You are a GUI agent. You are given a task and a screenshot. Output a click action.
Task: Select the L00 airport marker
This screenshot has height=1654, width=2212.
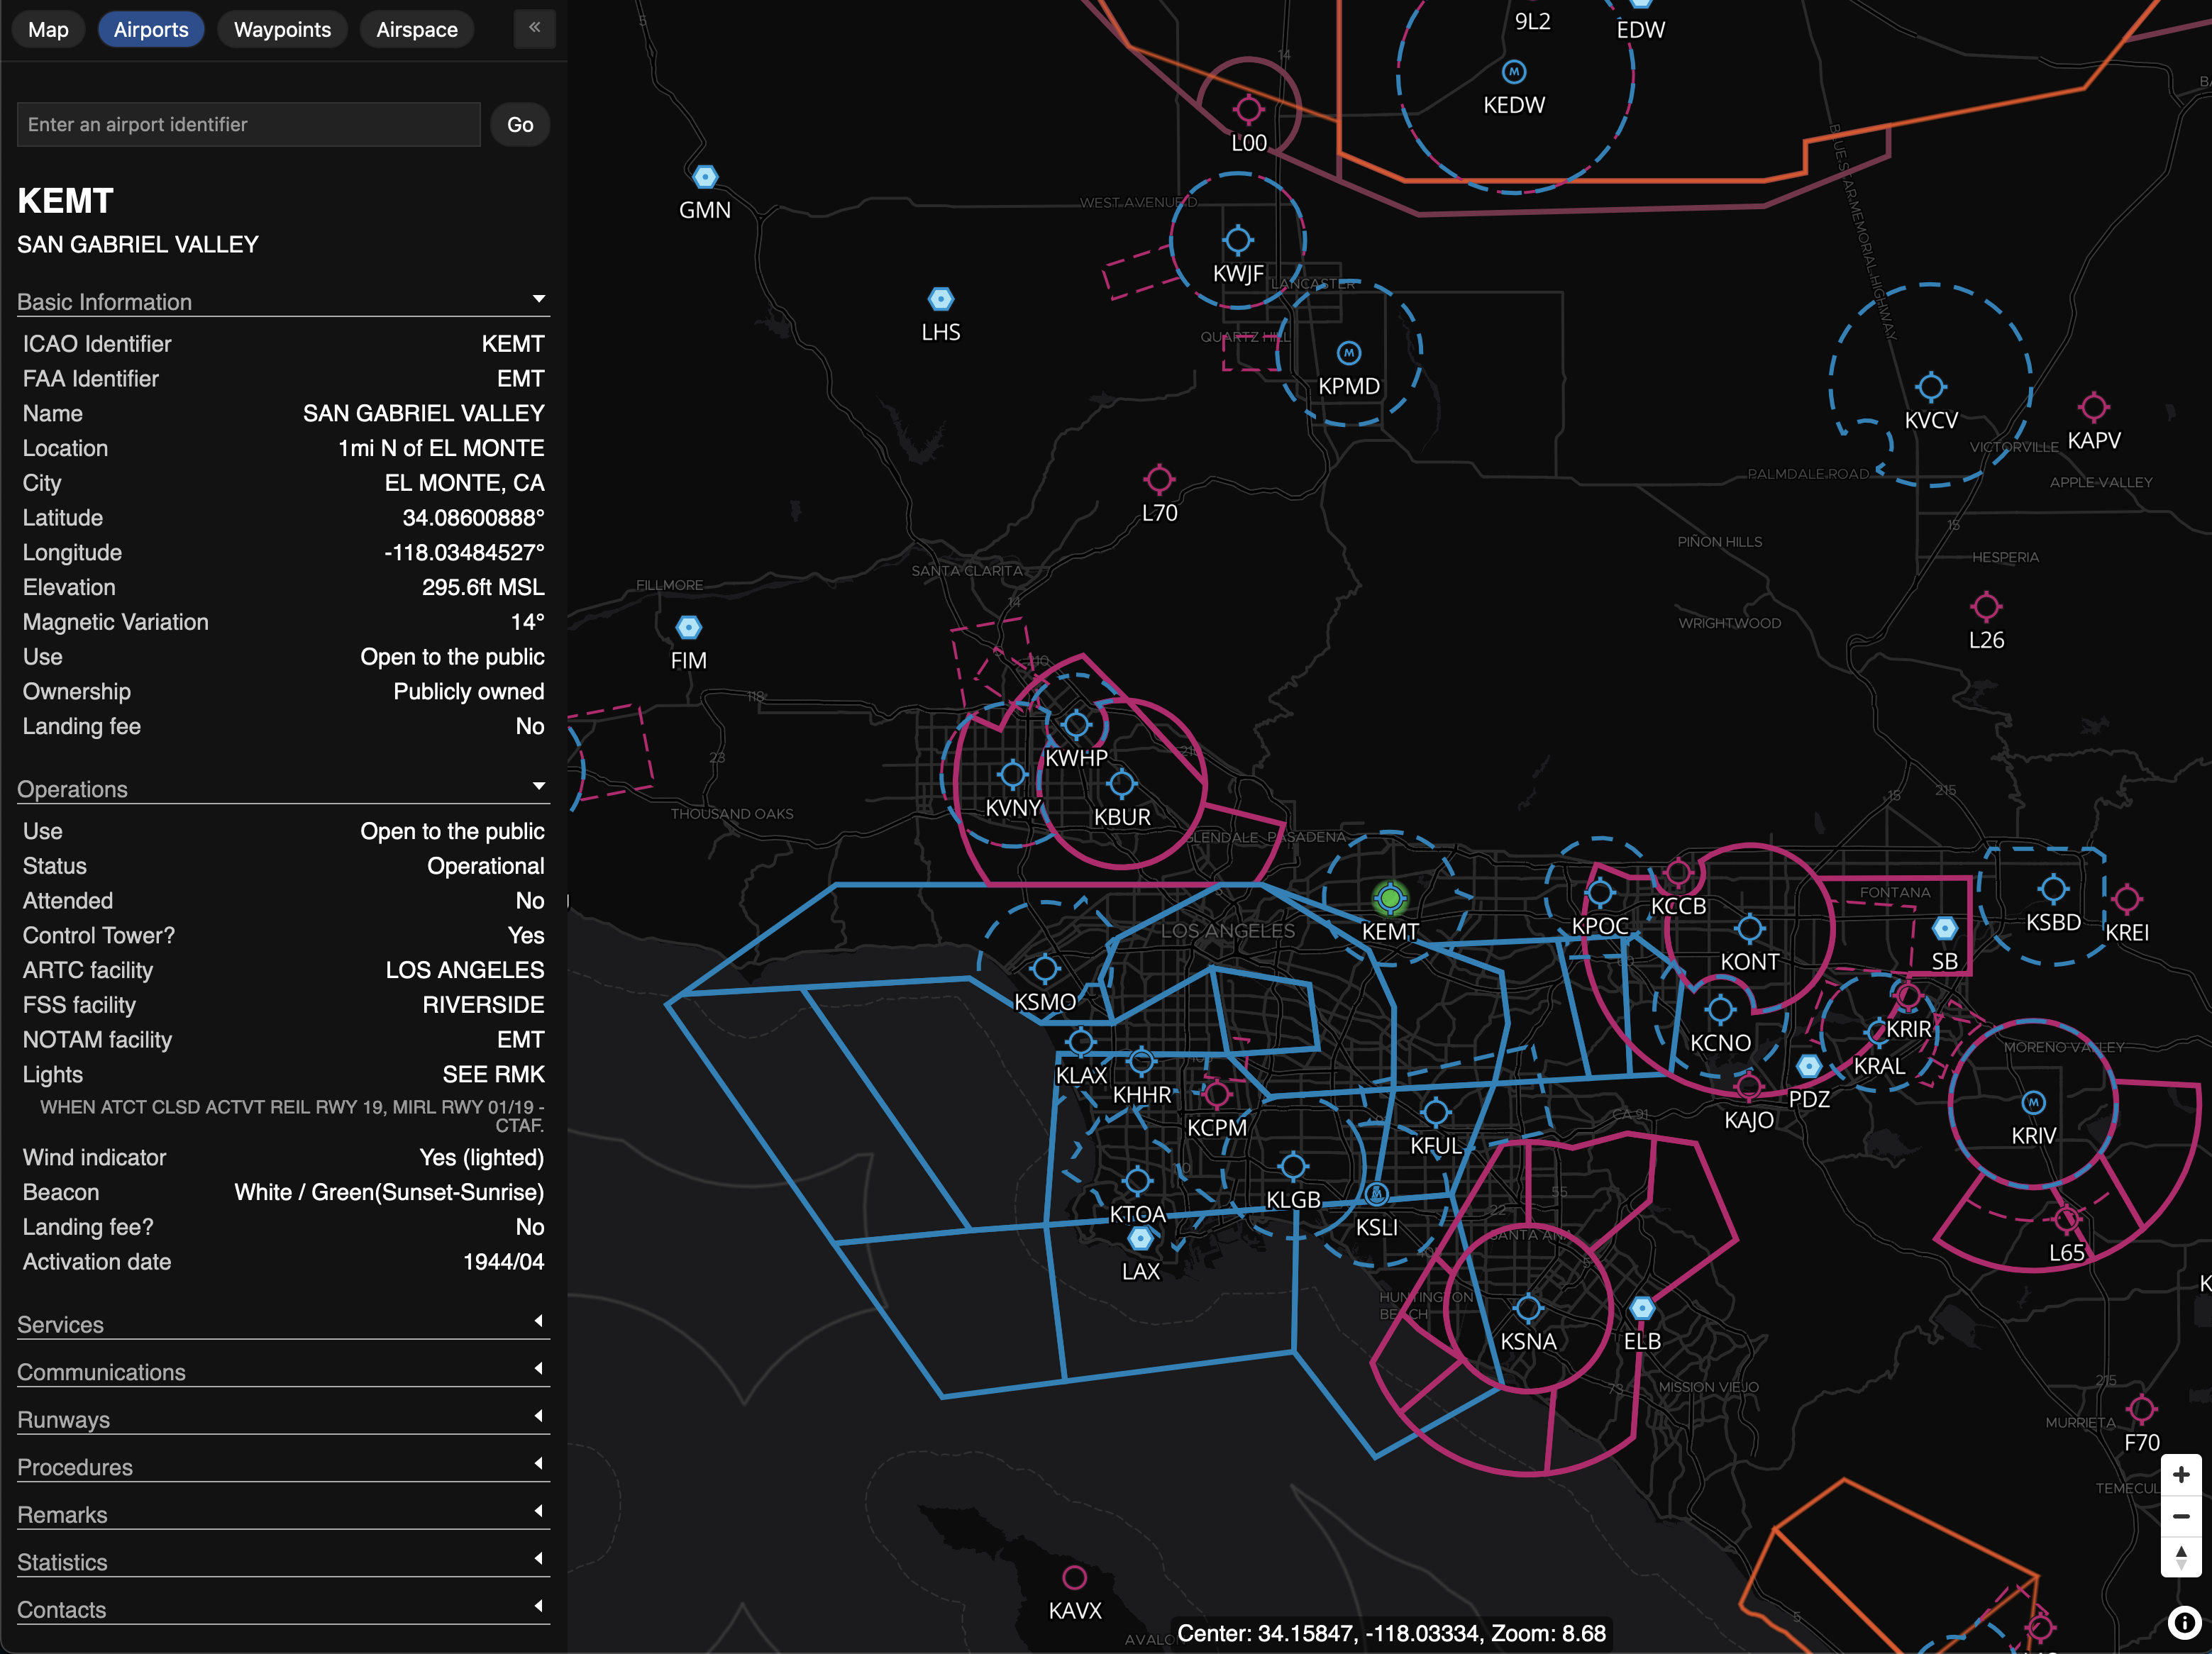(1248, 110)
